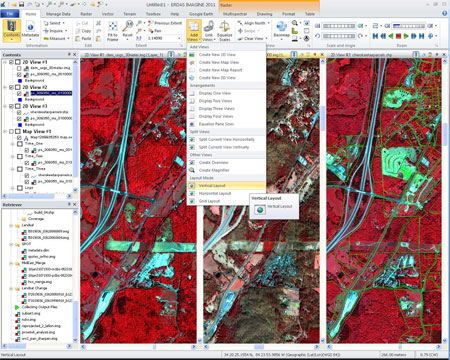Toggle the Time_Three frame checkbox

(x=20, y=169)
